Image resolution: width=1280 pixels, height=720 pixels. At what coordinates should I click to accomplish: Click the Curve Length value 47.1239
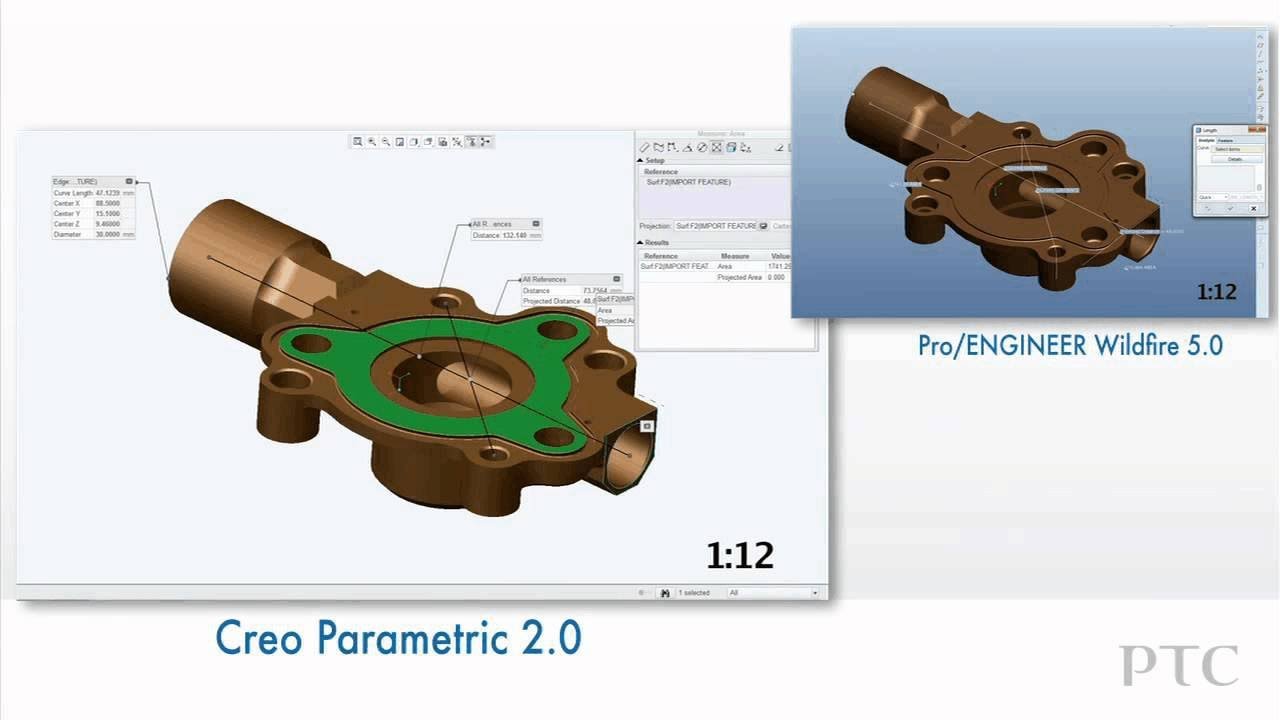(x=107, y=193)
